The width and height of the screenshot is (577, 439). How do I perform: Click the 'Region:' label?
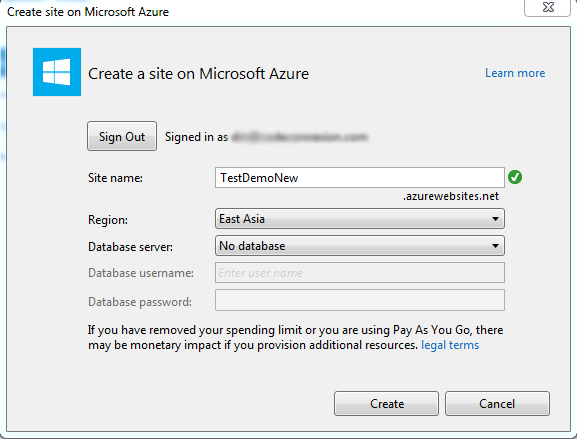click(108, 220)
